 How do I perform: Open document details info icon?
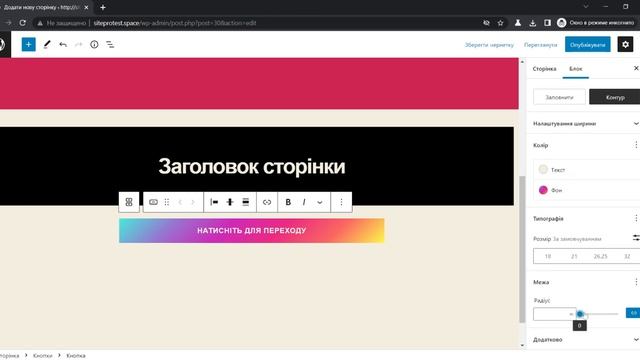[x=94, y=44]
